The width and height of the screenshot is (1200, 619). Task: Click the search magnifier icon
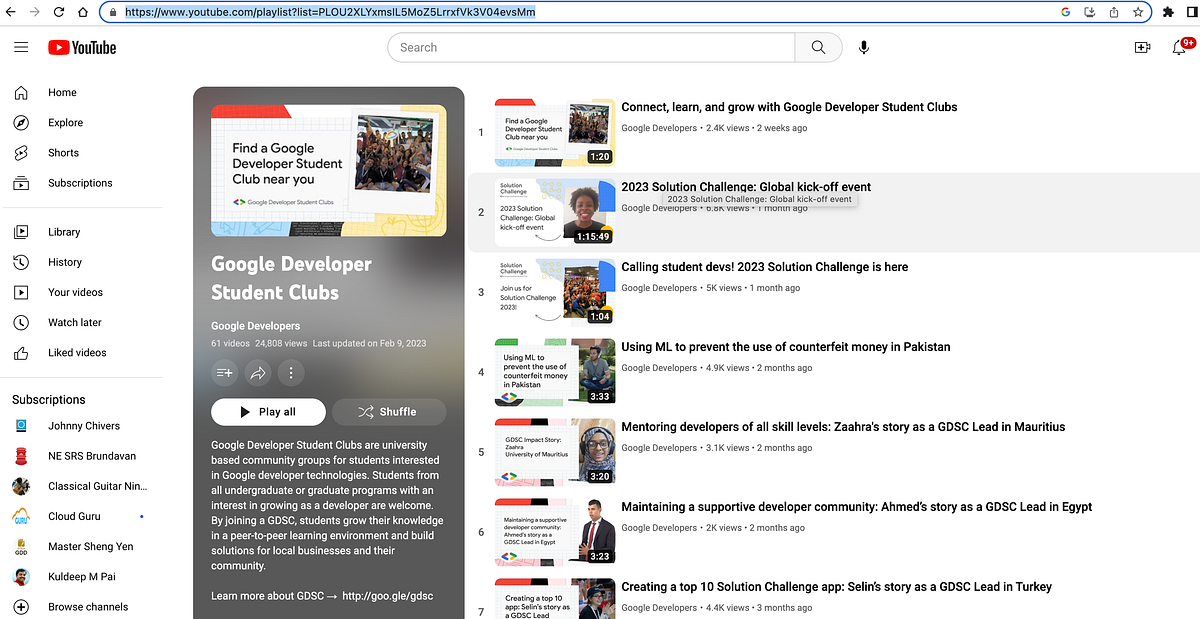[818, 46]
